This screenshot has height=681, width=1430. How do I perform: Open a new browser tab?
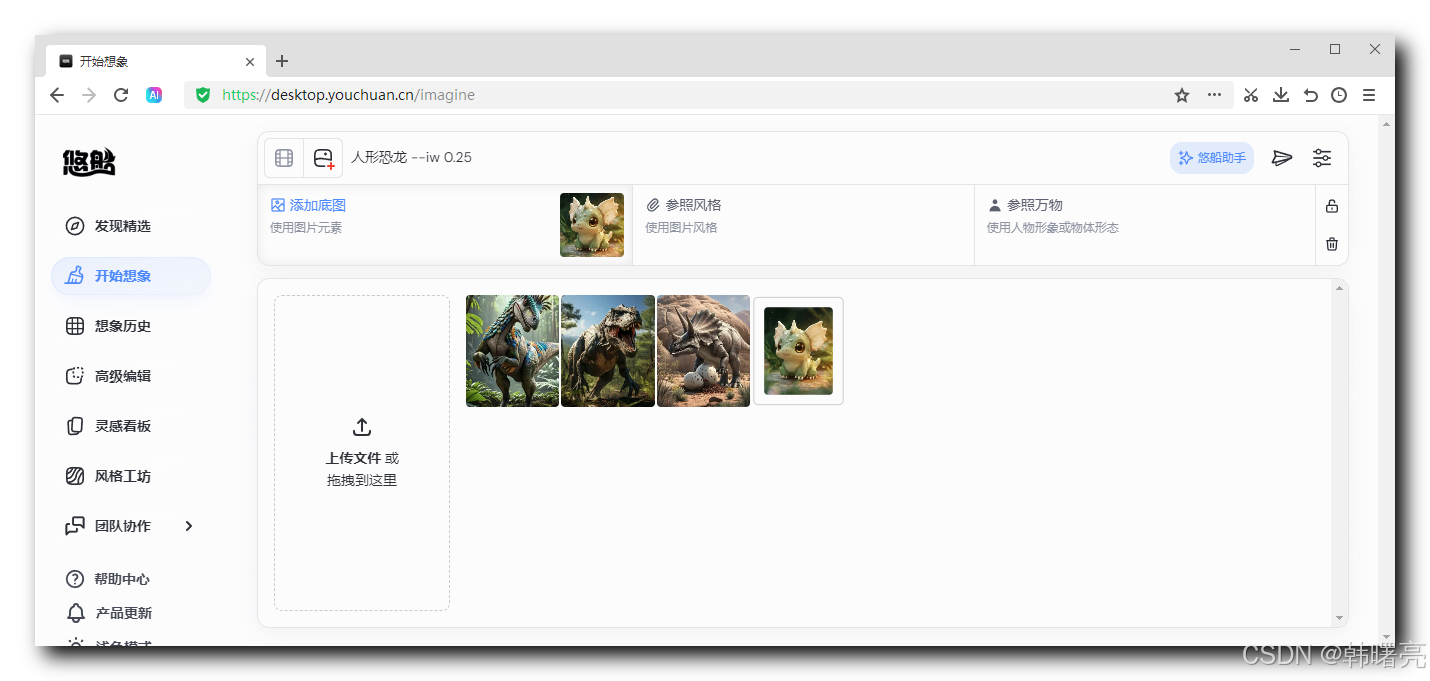click(282, 61)
